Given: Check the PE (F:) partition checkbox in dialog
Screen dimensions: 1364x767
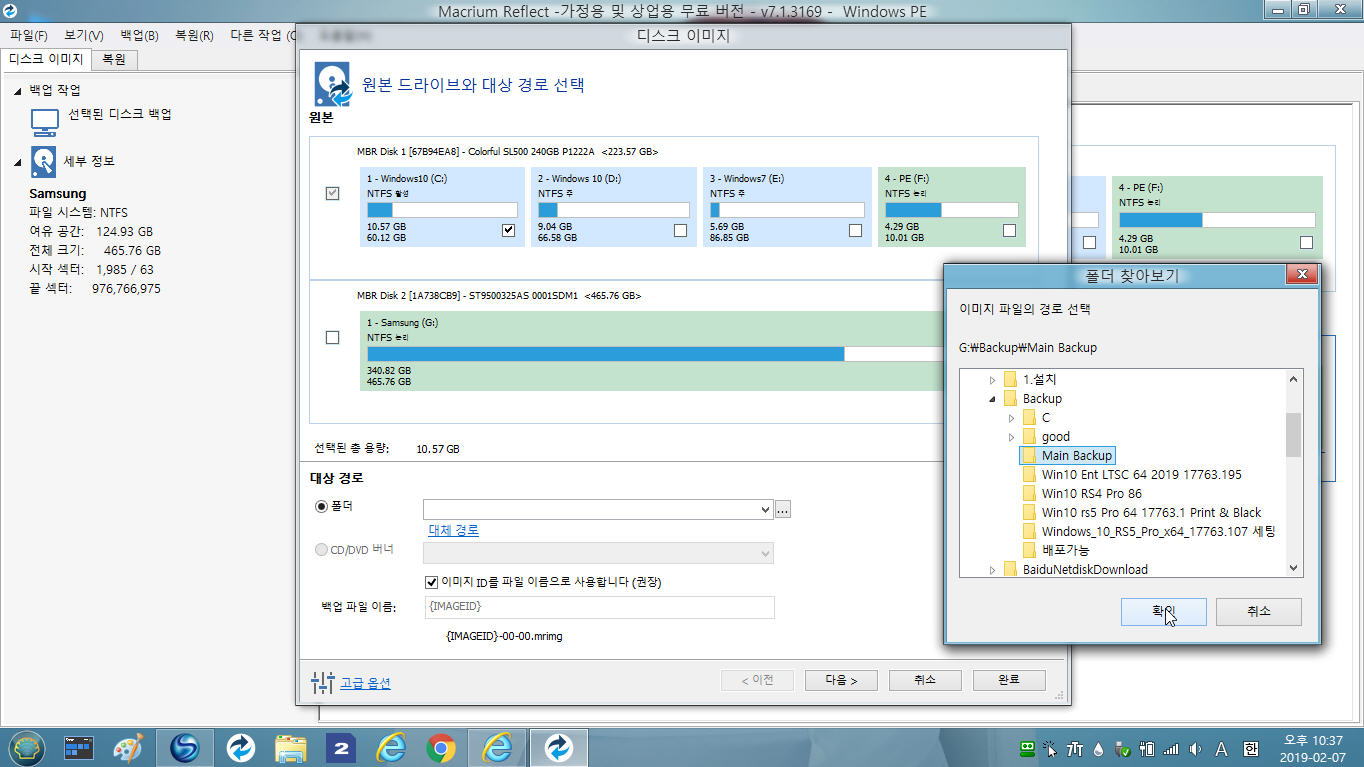Looking at the screenshot, I should pyautogui.click(x=1009, y=230).
